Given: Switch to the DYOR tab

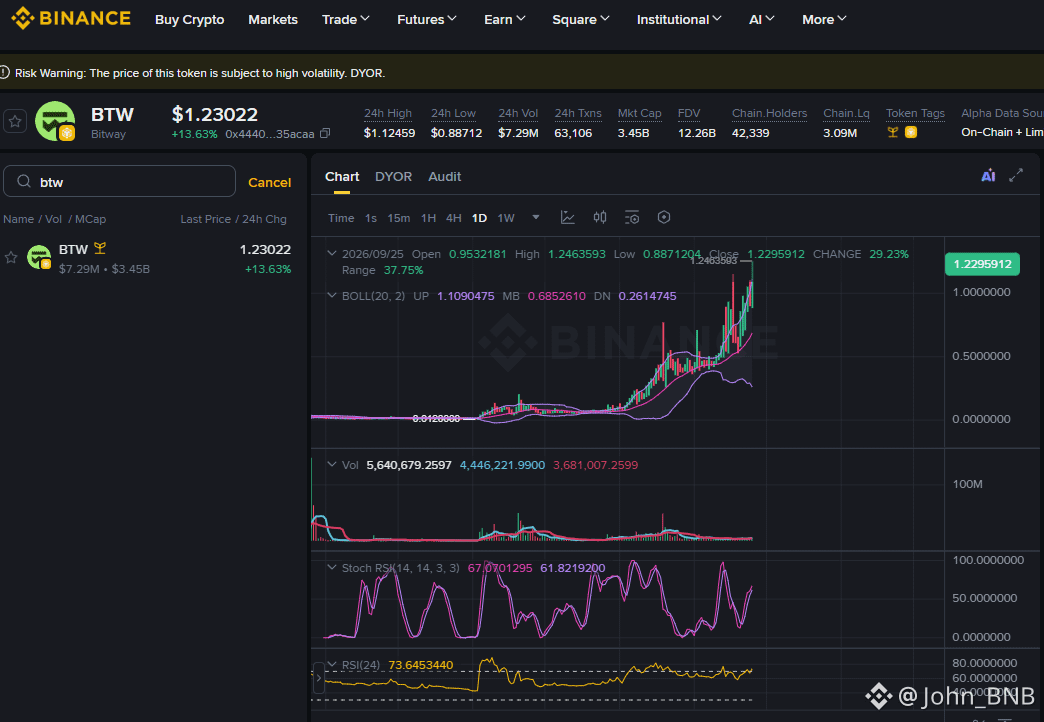Looking at the screenshot, I should click(393, 177).
